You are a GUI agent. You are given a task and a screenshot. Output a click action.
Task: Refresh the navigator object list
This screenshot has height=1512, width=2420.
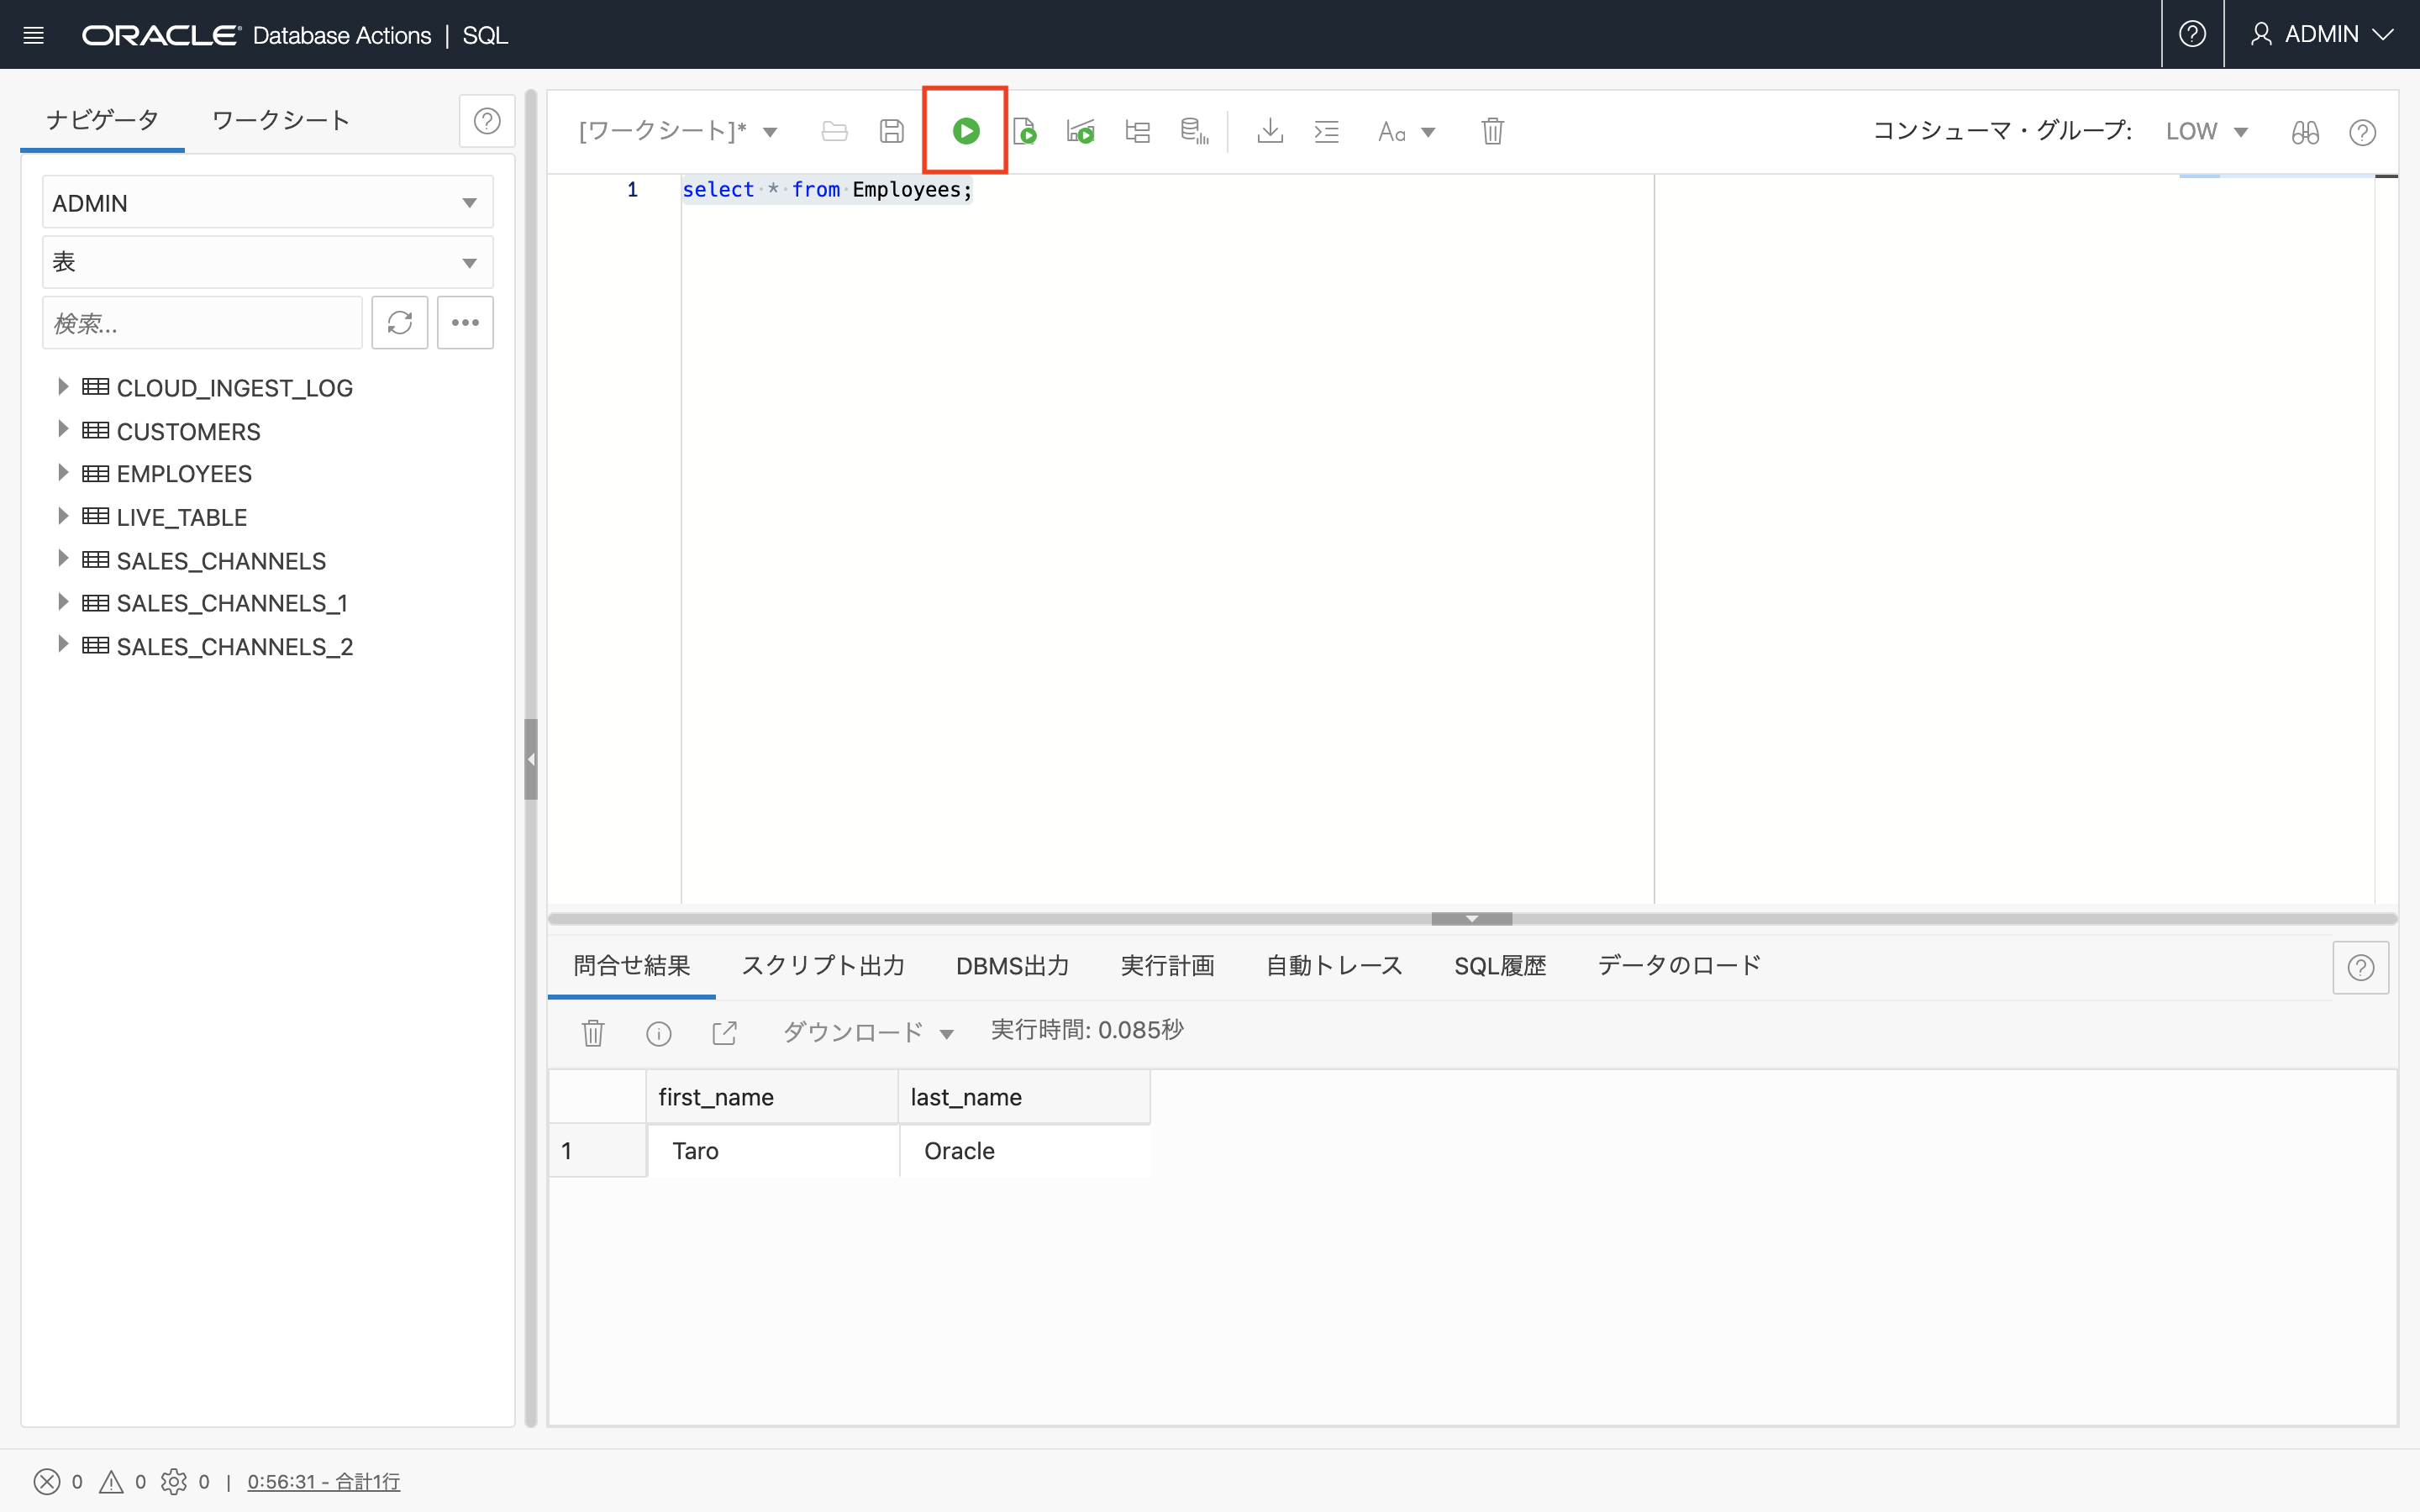[x=399, y=323]
